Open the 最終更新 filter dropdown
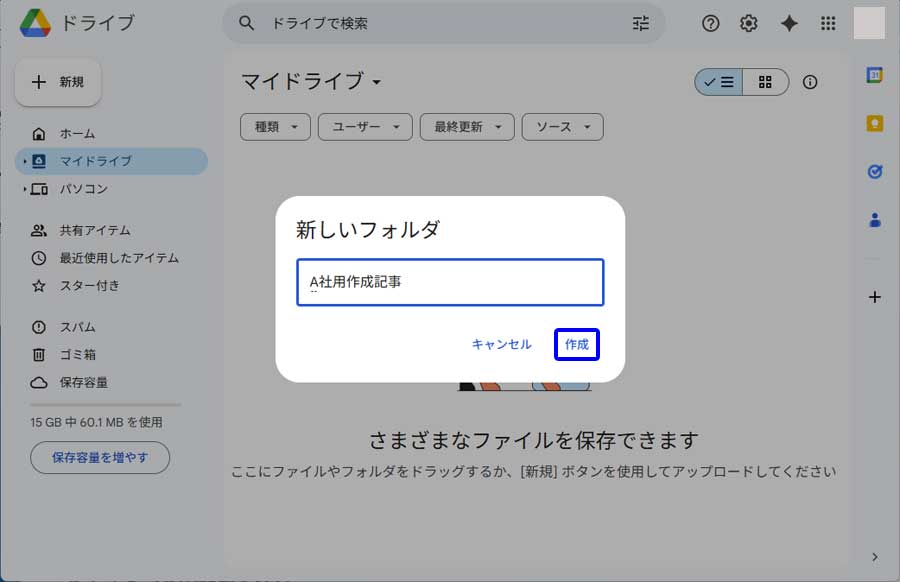 (467, 127)
